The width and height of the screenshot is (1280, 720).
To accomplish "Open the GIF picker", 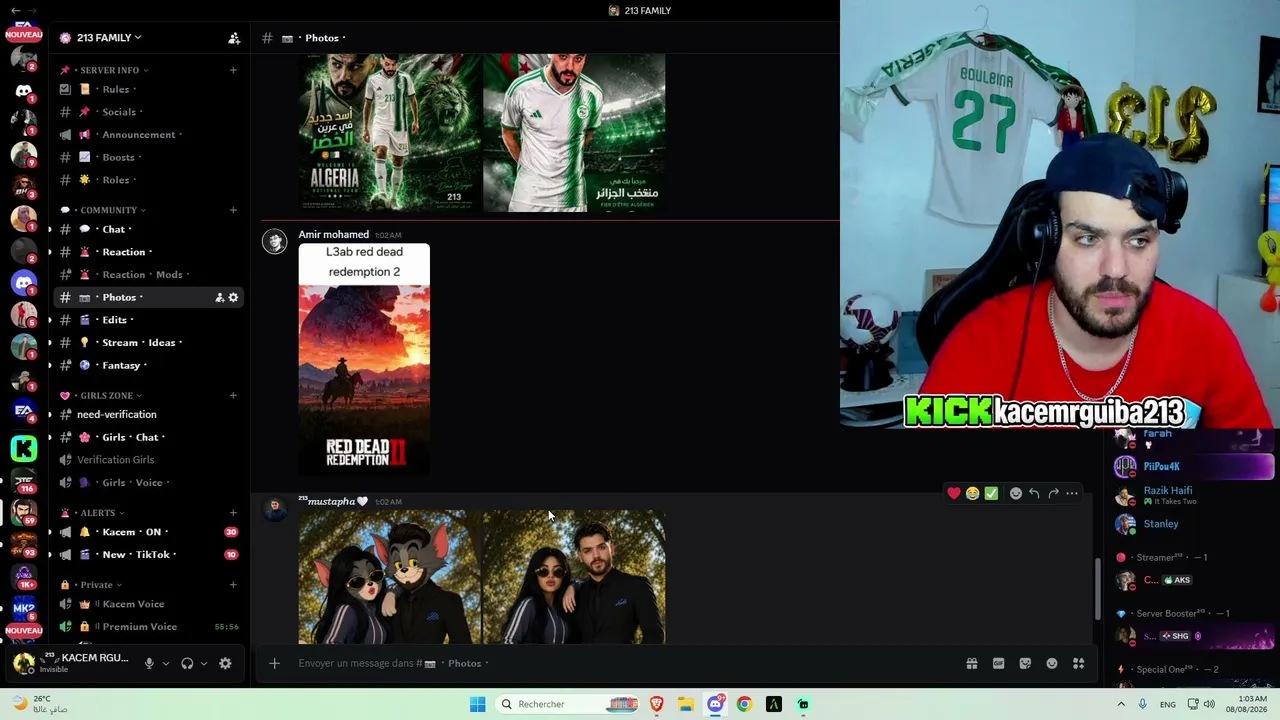I will 998,663.
